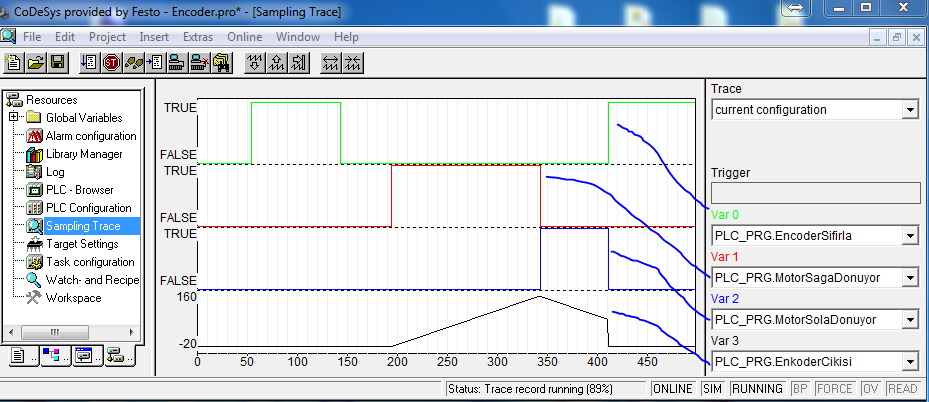929x402 pixels.
Task: Open the File menu
Action: 32,37
